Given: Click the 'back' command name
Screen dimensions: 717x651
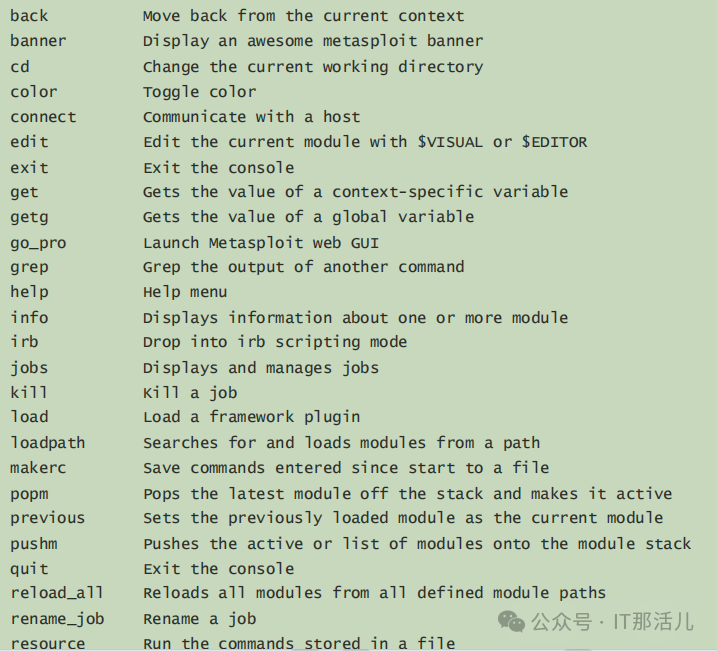Looking at the screenshot, I should [29, 16].
